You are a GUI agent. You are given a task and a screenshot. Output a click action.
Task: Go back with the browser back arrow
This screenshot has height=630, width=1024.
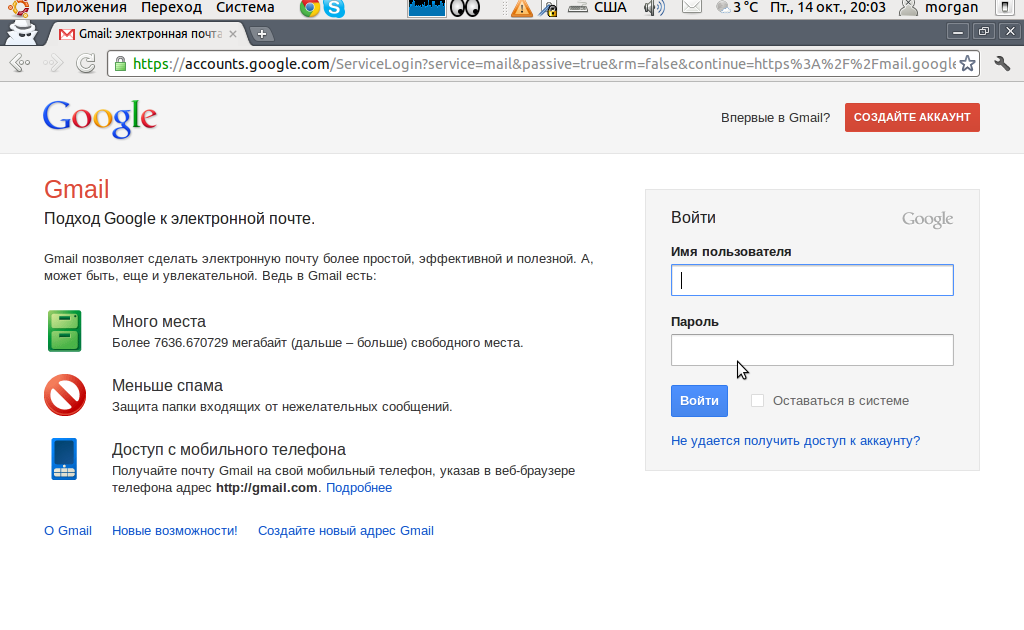point(20,63)
